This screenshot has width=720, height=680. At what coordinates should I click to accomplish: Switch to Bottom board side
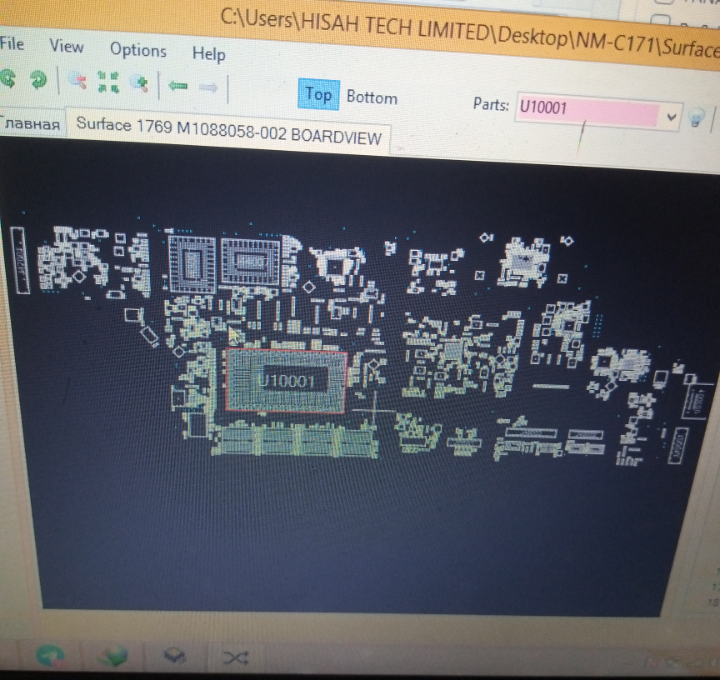click(372, 97)
